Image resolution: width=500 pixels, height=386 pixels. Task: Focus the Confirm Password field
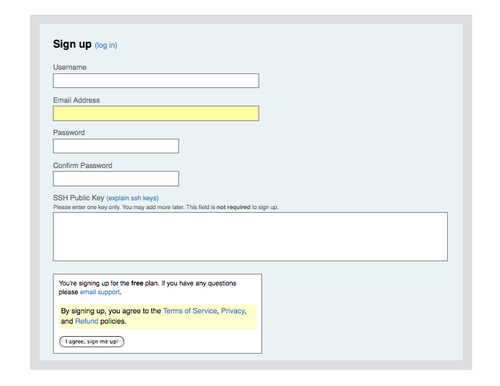point(116,179)
